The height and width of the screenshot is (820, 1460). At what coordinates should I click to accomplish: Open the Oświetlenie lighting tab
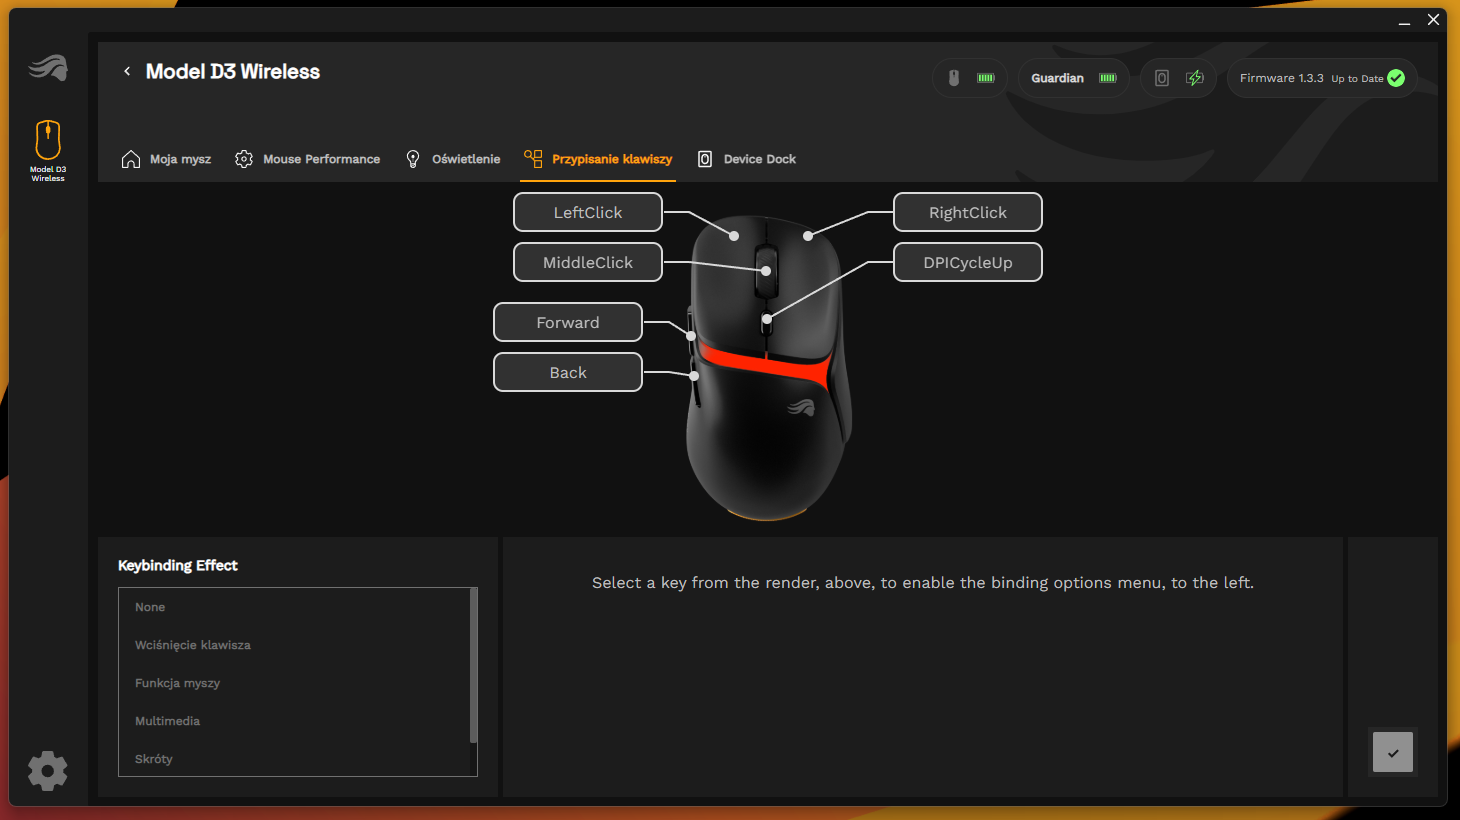click(453, 159)
